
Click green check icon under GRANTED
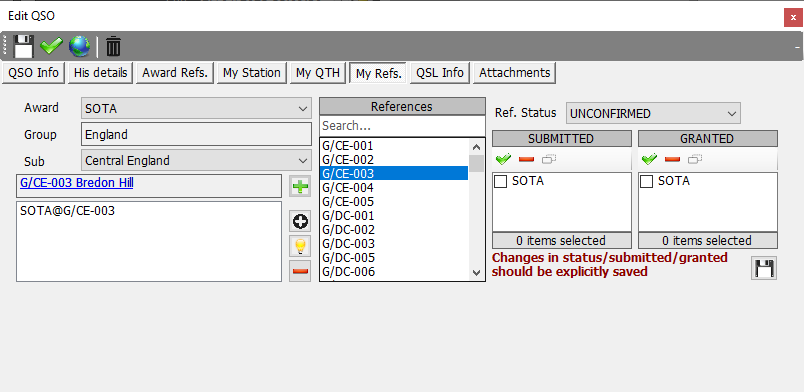click(x=649, y=160)
